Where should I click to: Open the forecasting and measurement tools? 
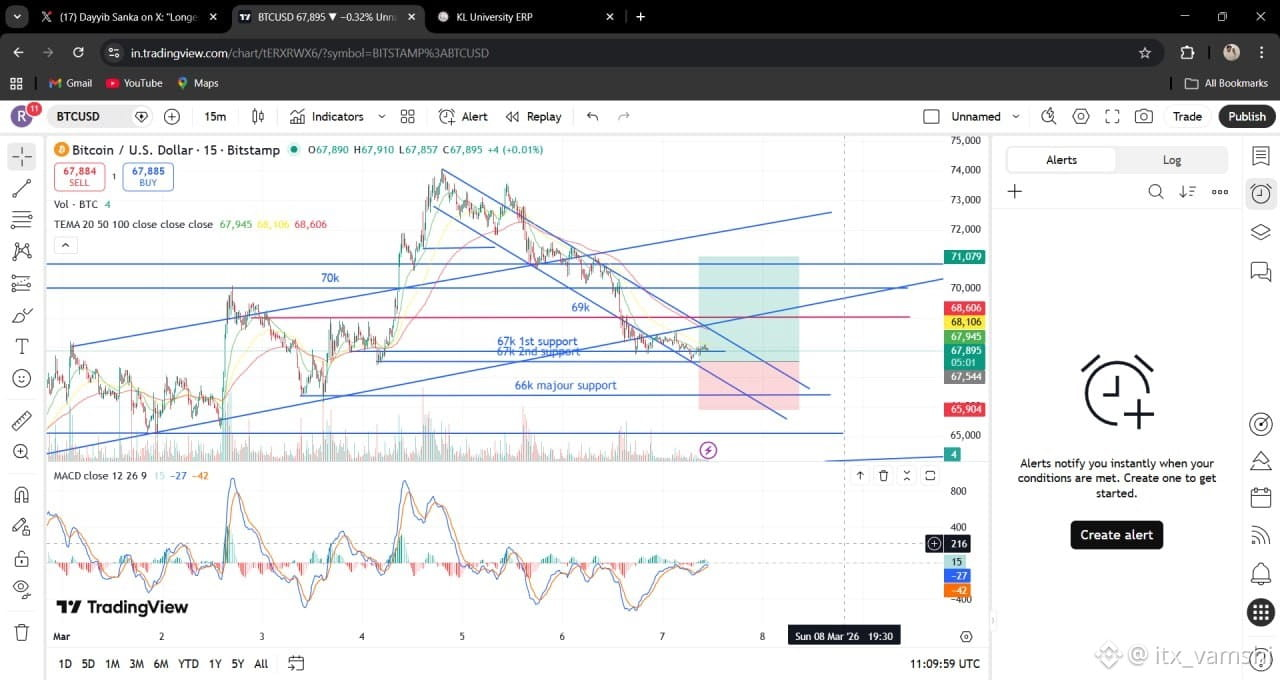[22, 284]
